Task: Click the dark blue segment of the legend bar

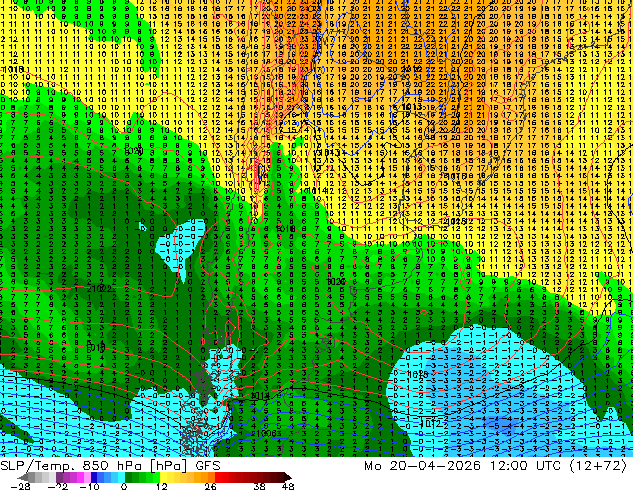Action: pyautogui.click(x=94, y=477)
